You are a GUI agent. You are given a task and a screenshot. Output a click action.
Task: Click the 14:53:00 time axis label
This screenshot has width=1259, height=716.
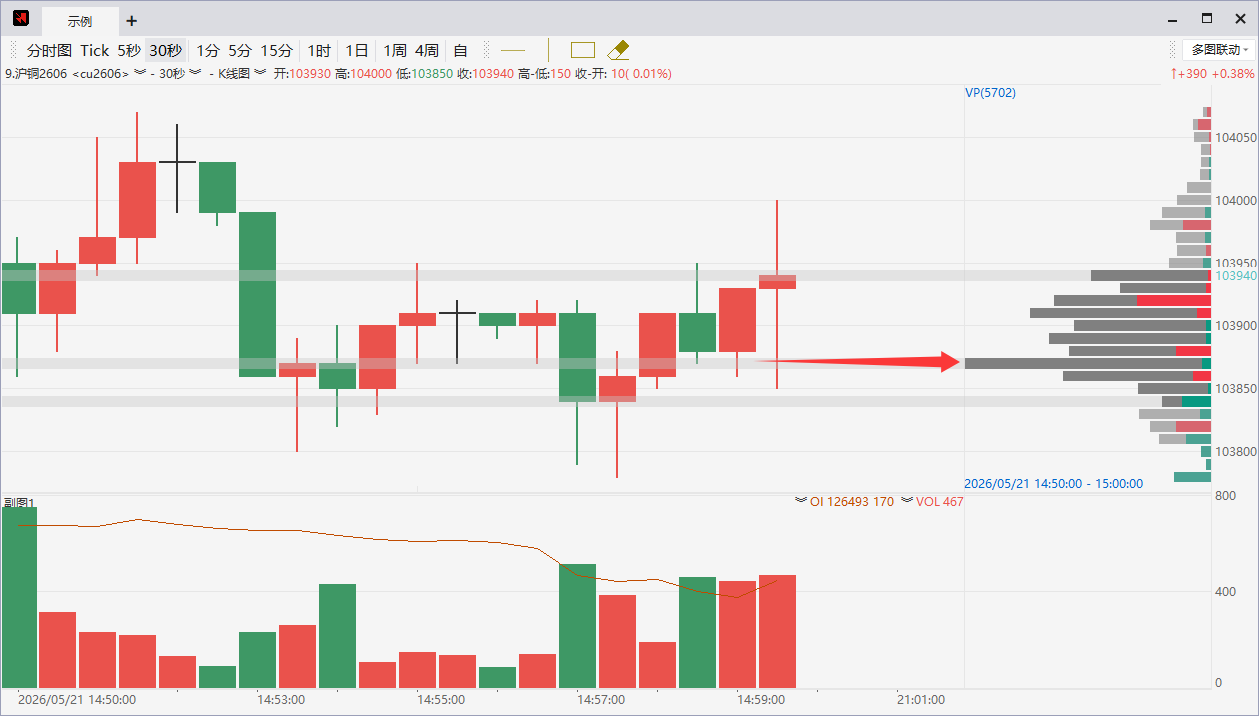pyautogui.click(x=281, y=700)
